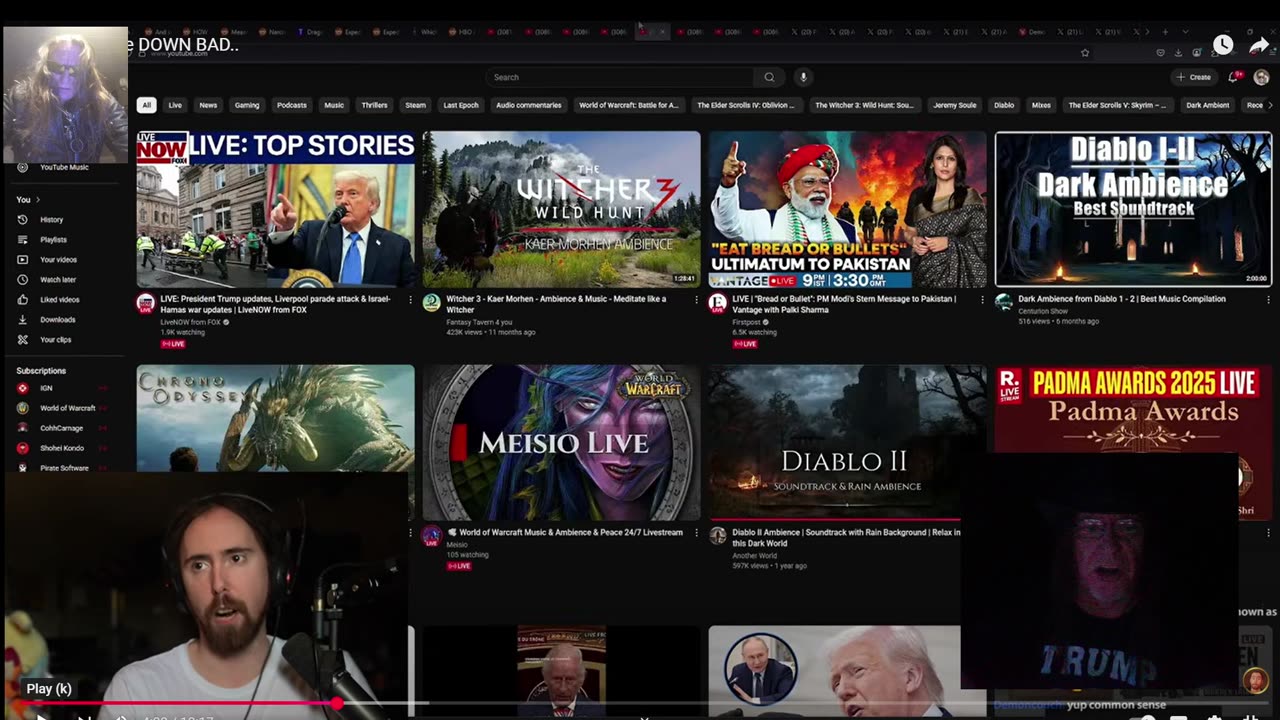This screenshot has width=1280, height=720.
Task: Open Your clips in the sidebar
Action: point(55,340)
